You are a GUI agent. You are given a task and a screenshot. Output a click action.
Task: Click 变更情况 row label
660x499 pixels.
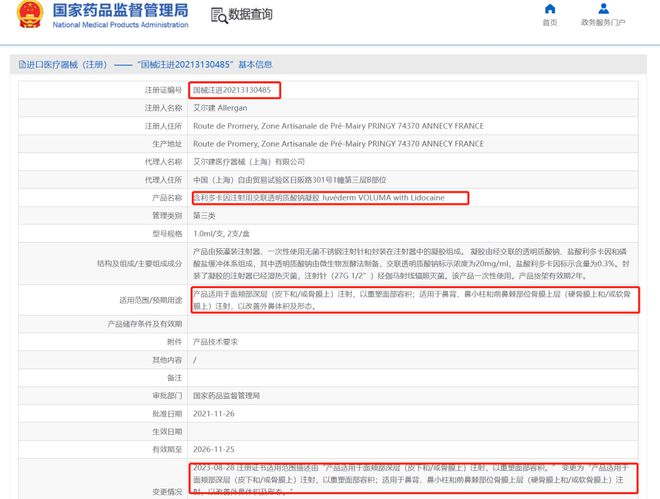[167, 492]
